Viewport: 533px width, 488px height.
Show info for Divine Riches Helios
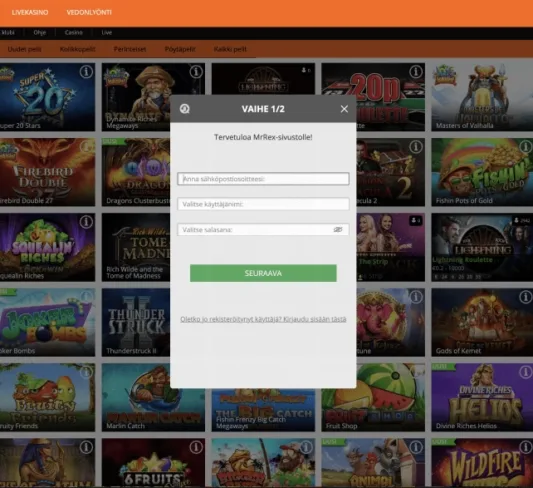point(526,372)
